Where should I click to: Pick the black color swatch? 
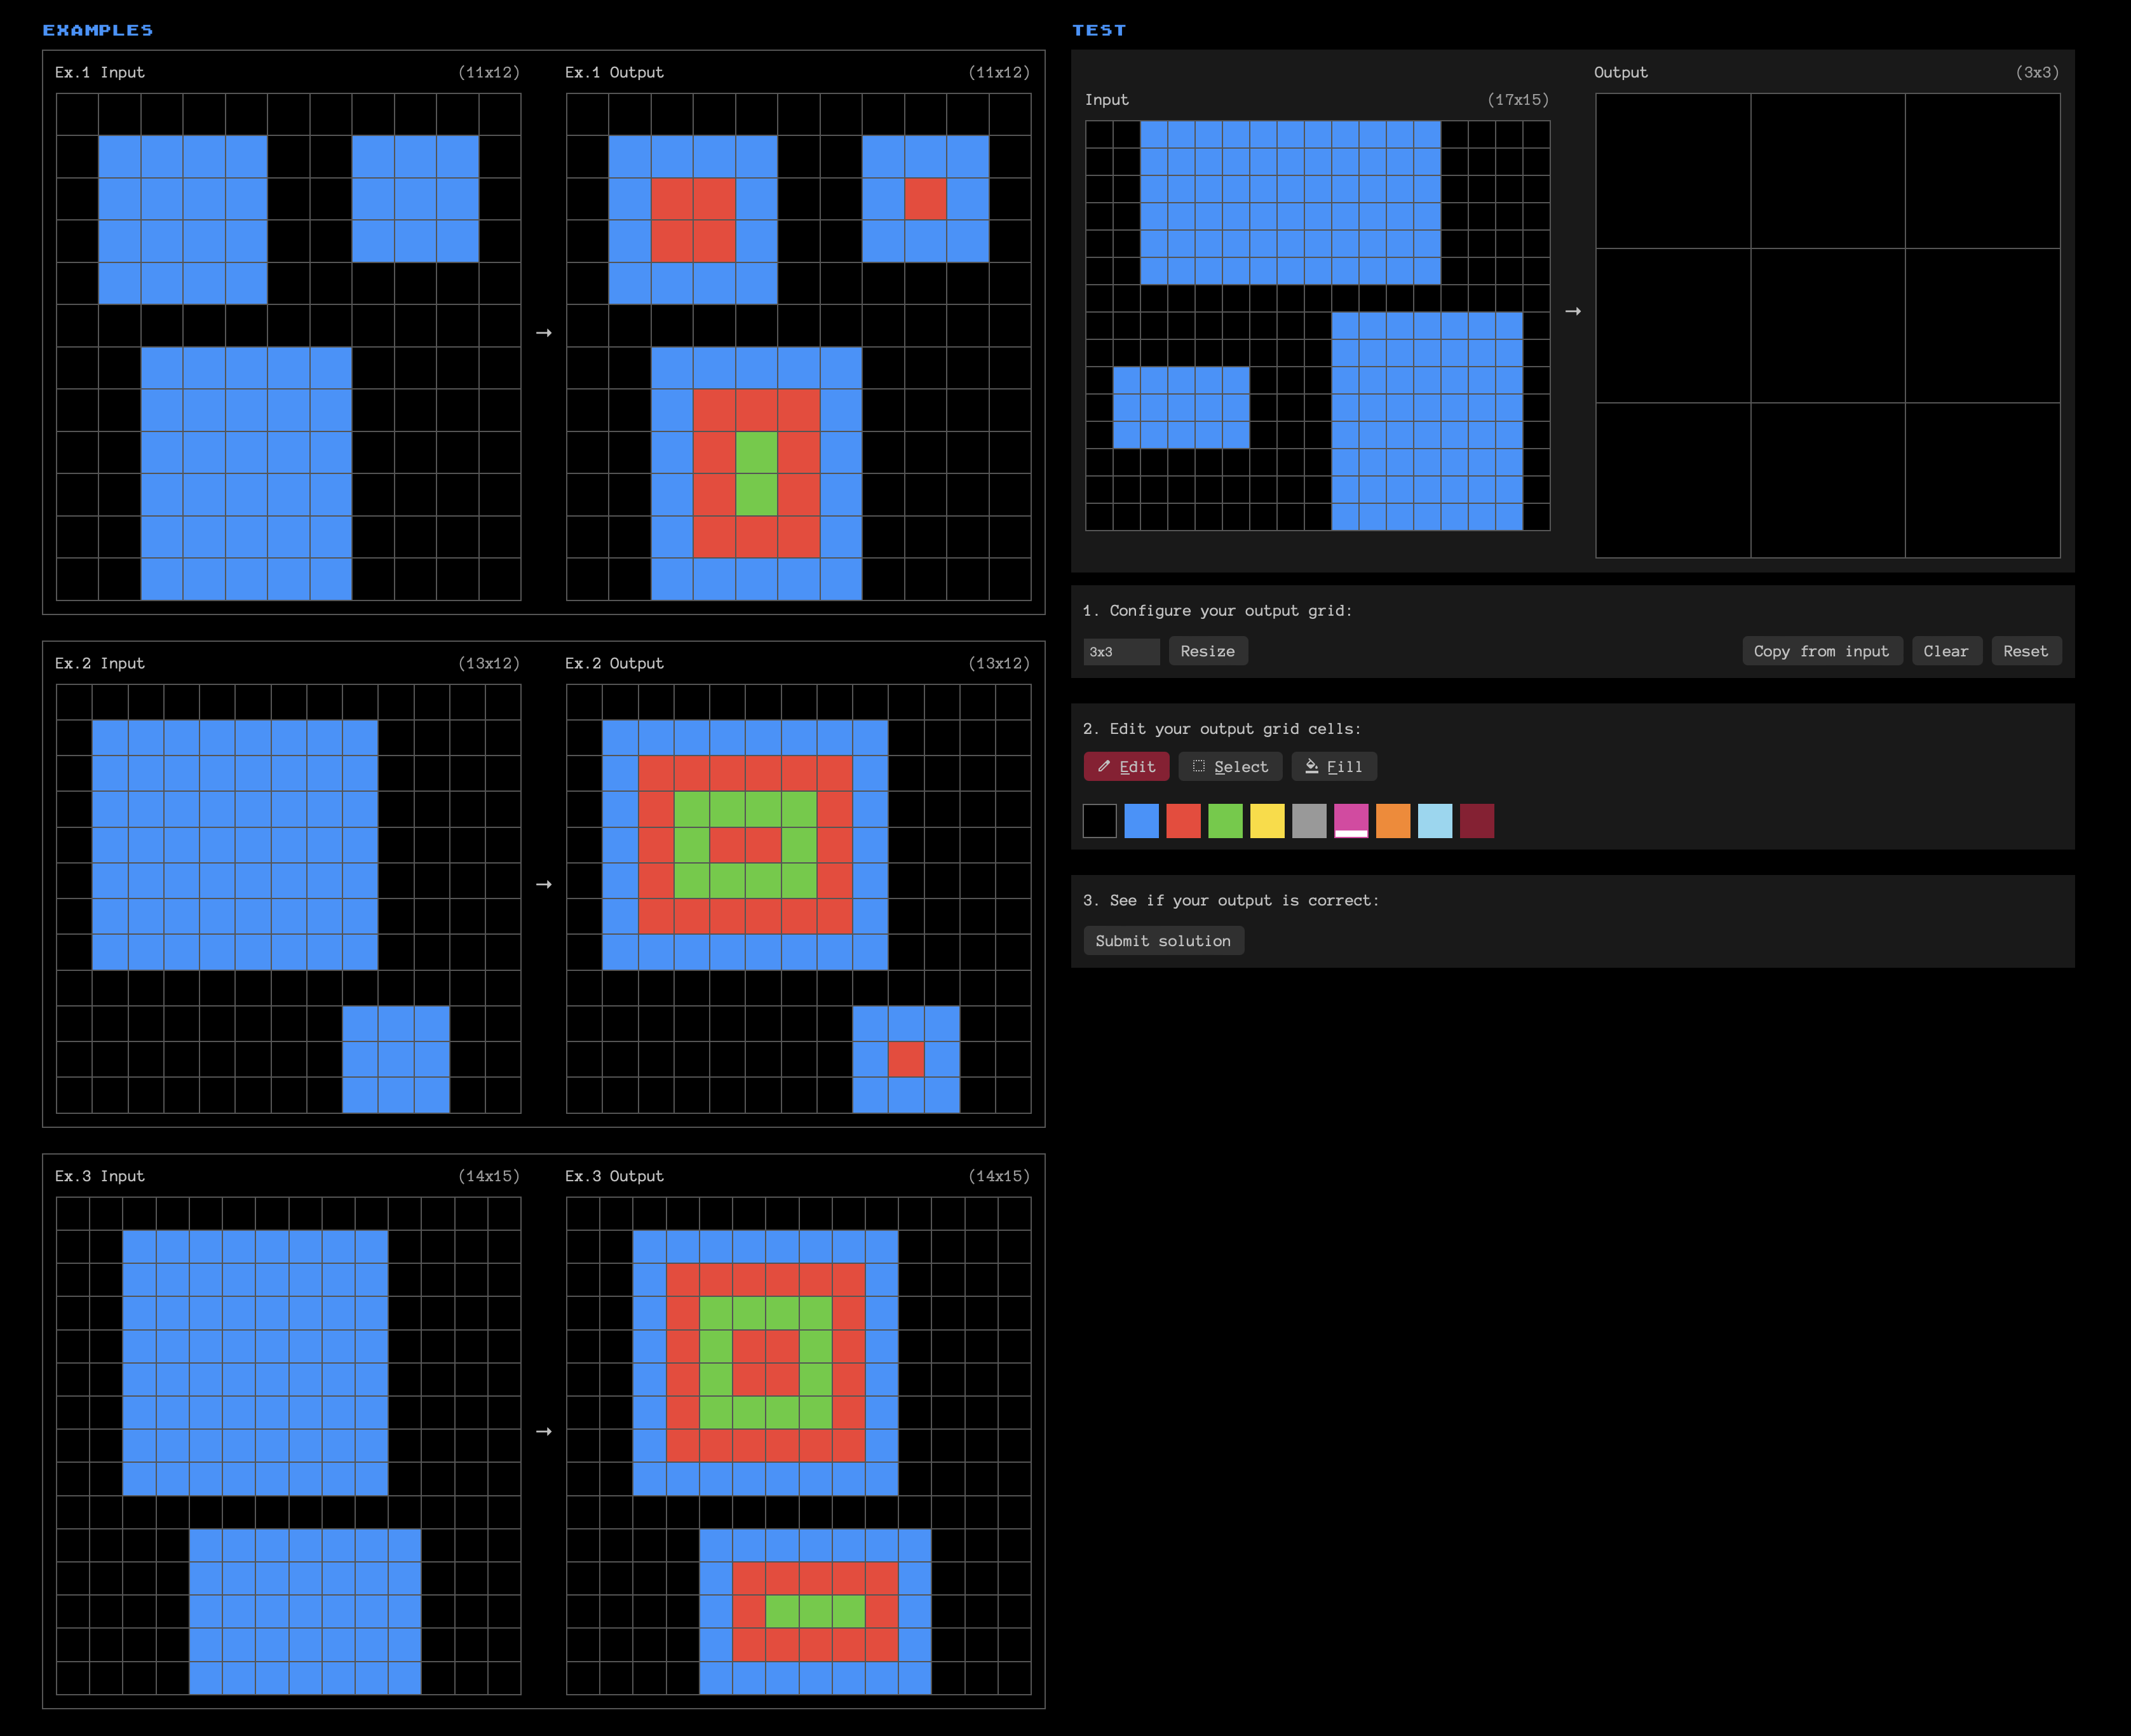pos(1099,821)
